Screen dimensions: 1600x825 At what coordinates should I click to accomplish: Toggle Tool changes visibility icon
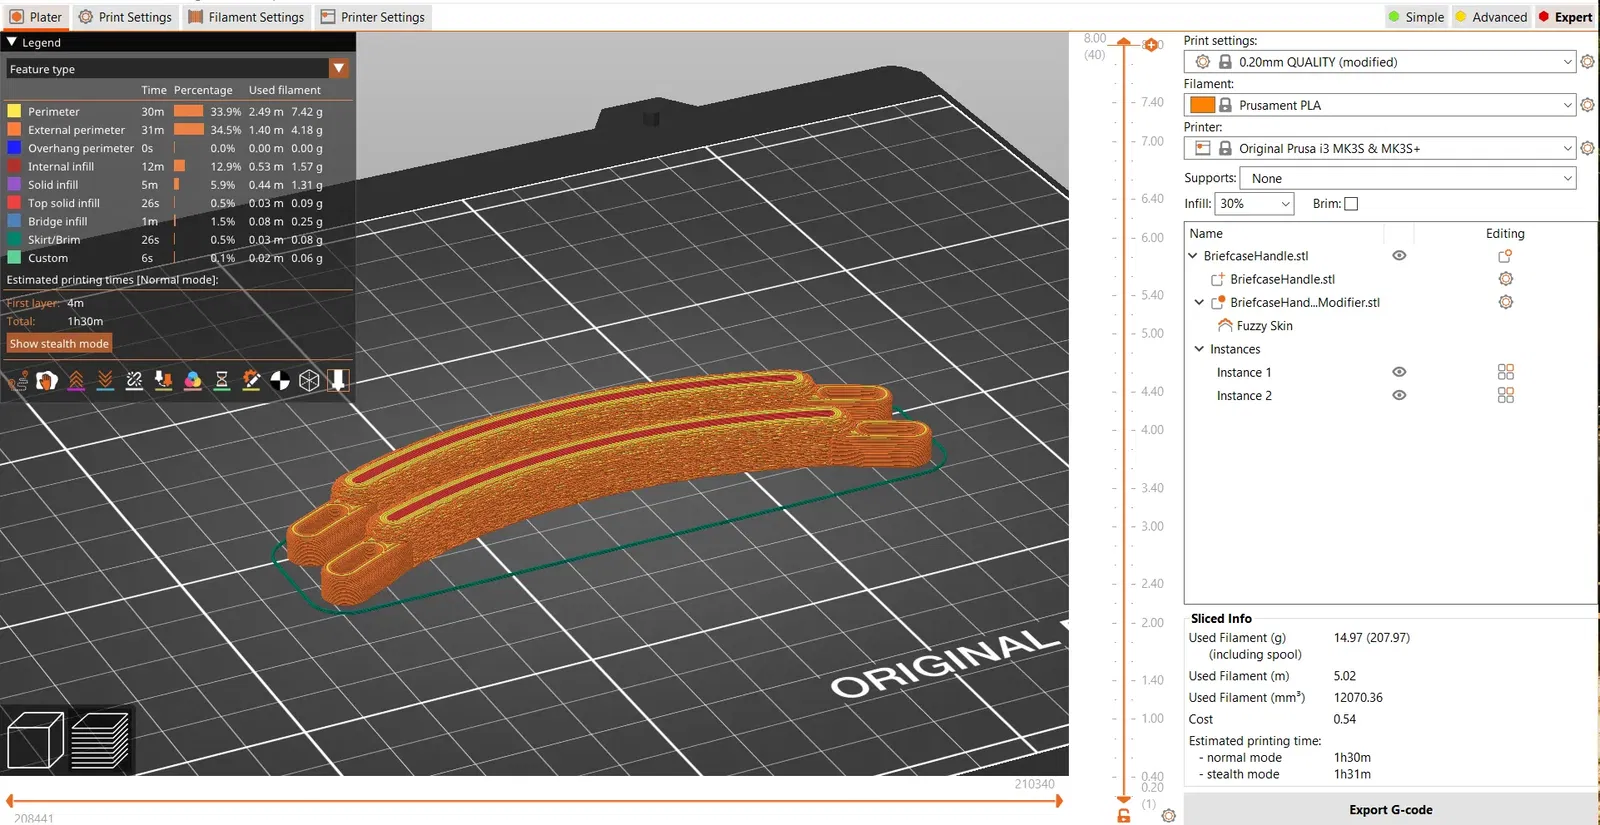click(164, 380)
